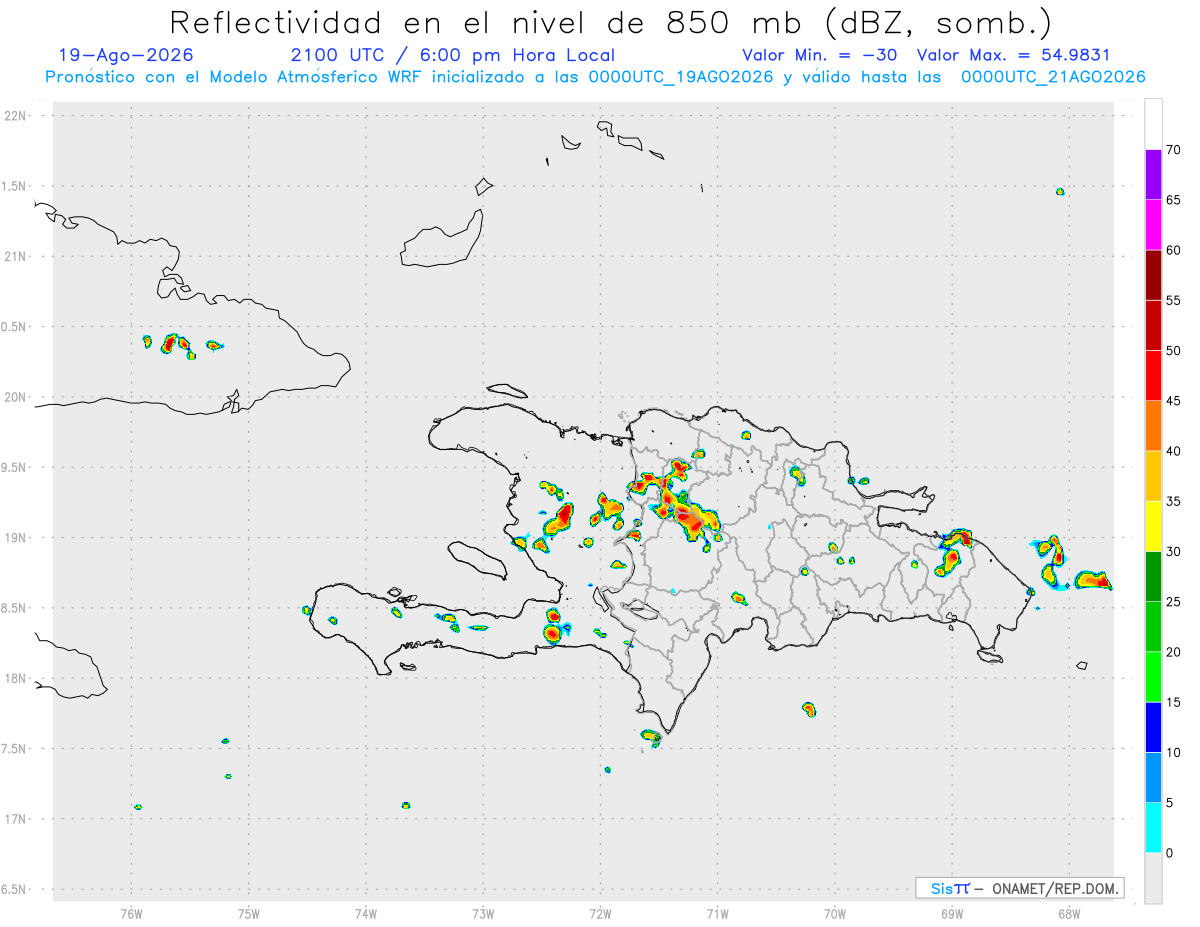Click the '15' value on the color bar
This screenshot has height=927, width=1200.
1174,702
